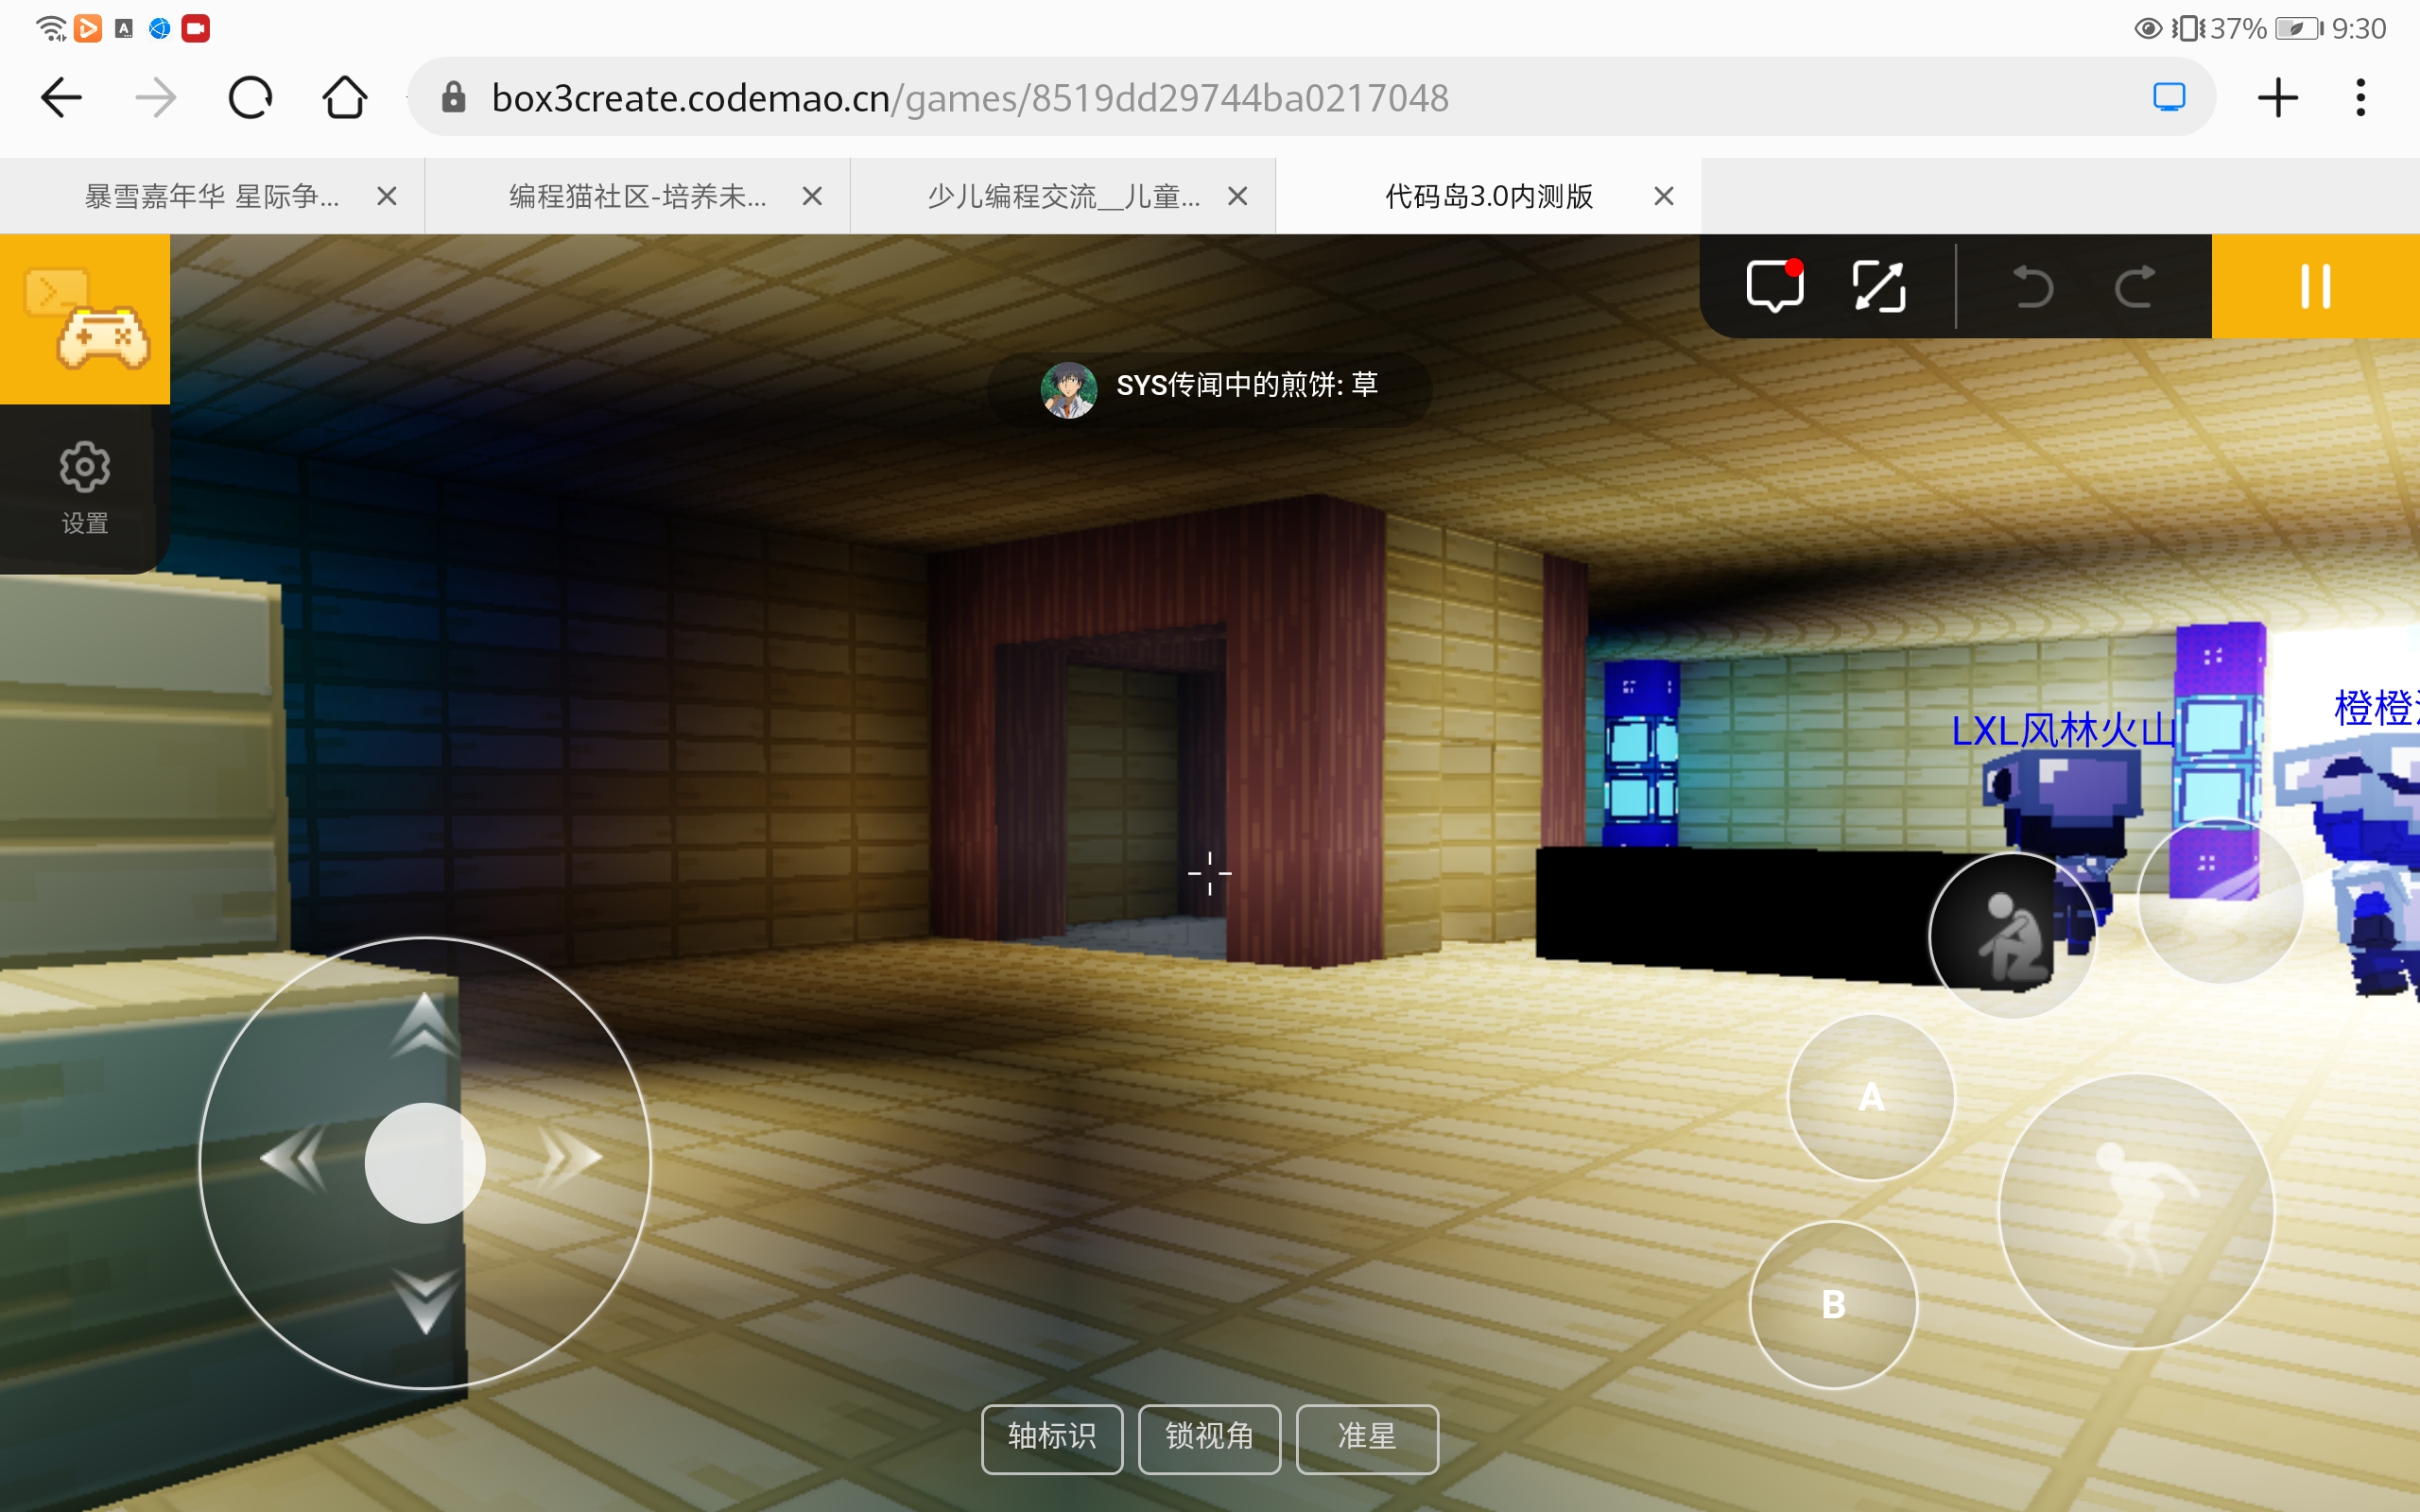2420x1512 pixels.
Task: Open the chat messages panel
Action: pos(1775,286)
